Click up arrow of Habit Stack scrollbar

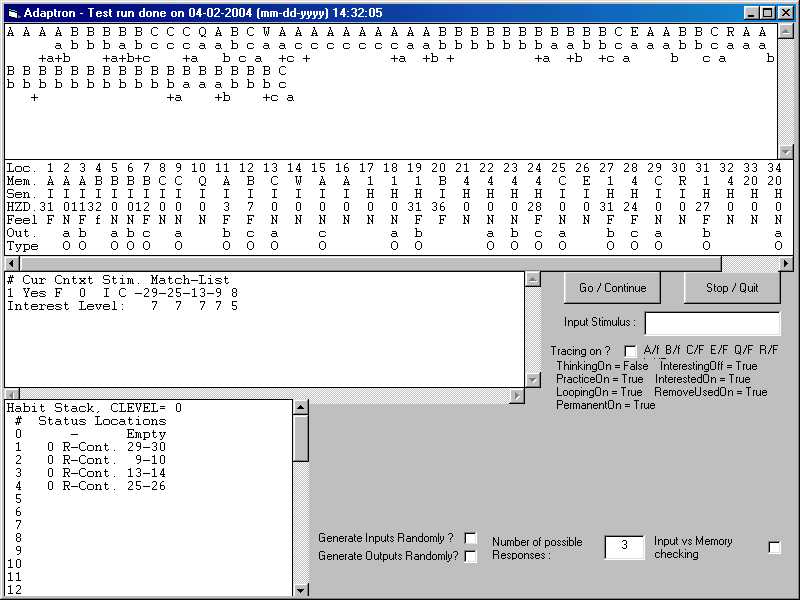click(x=301, y=407)
